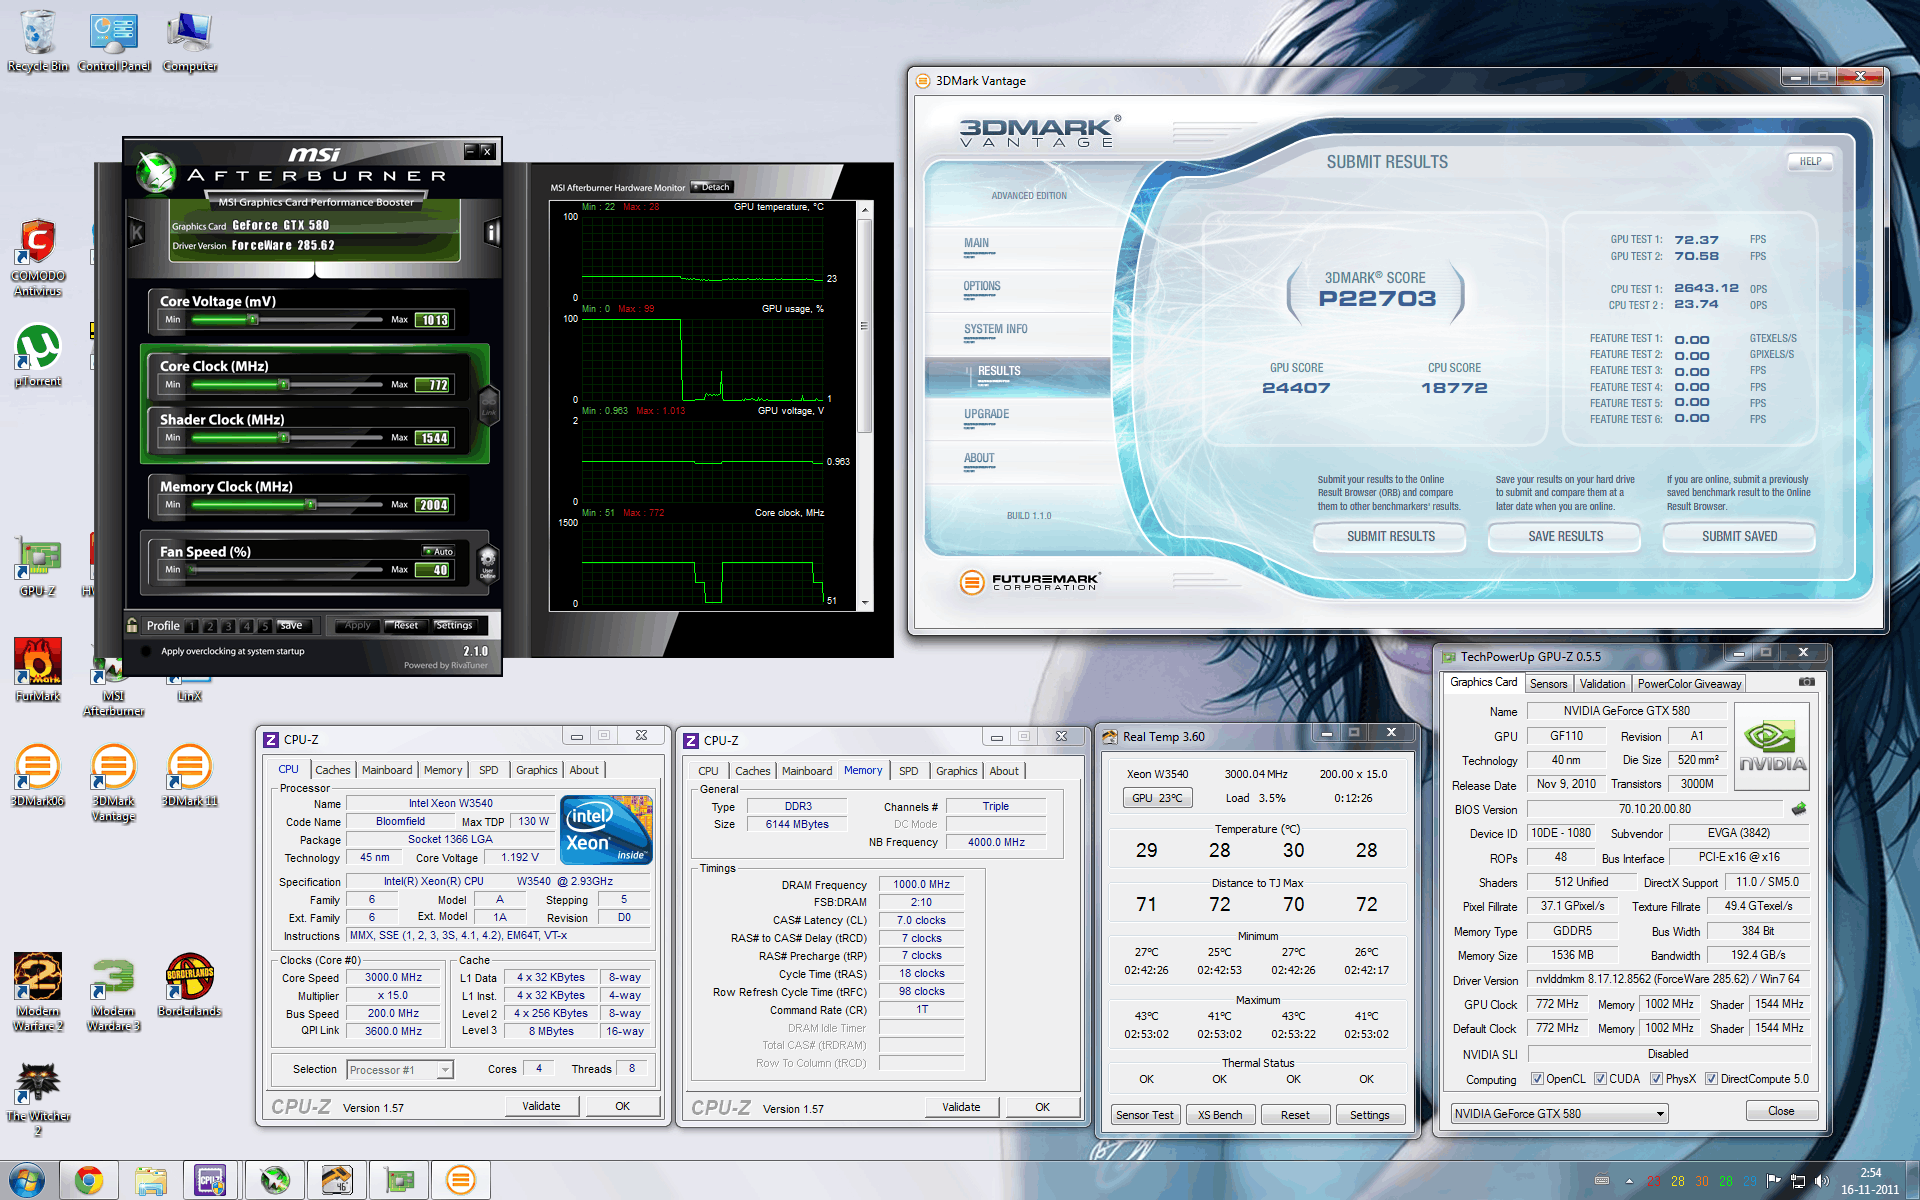Click the profile lock icon in Afterburner
The image size is (1920, 1200).
[x=132, y=625]
